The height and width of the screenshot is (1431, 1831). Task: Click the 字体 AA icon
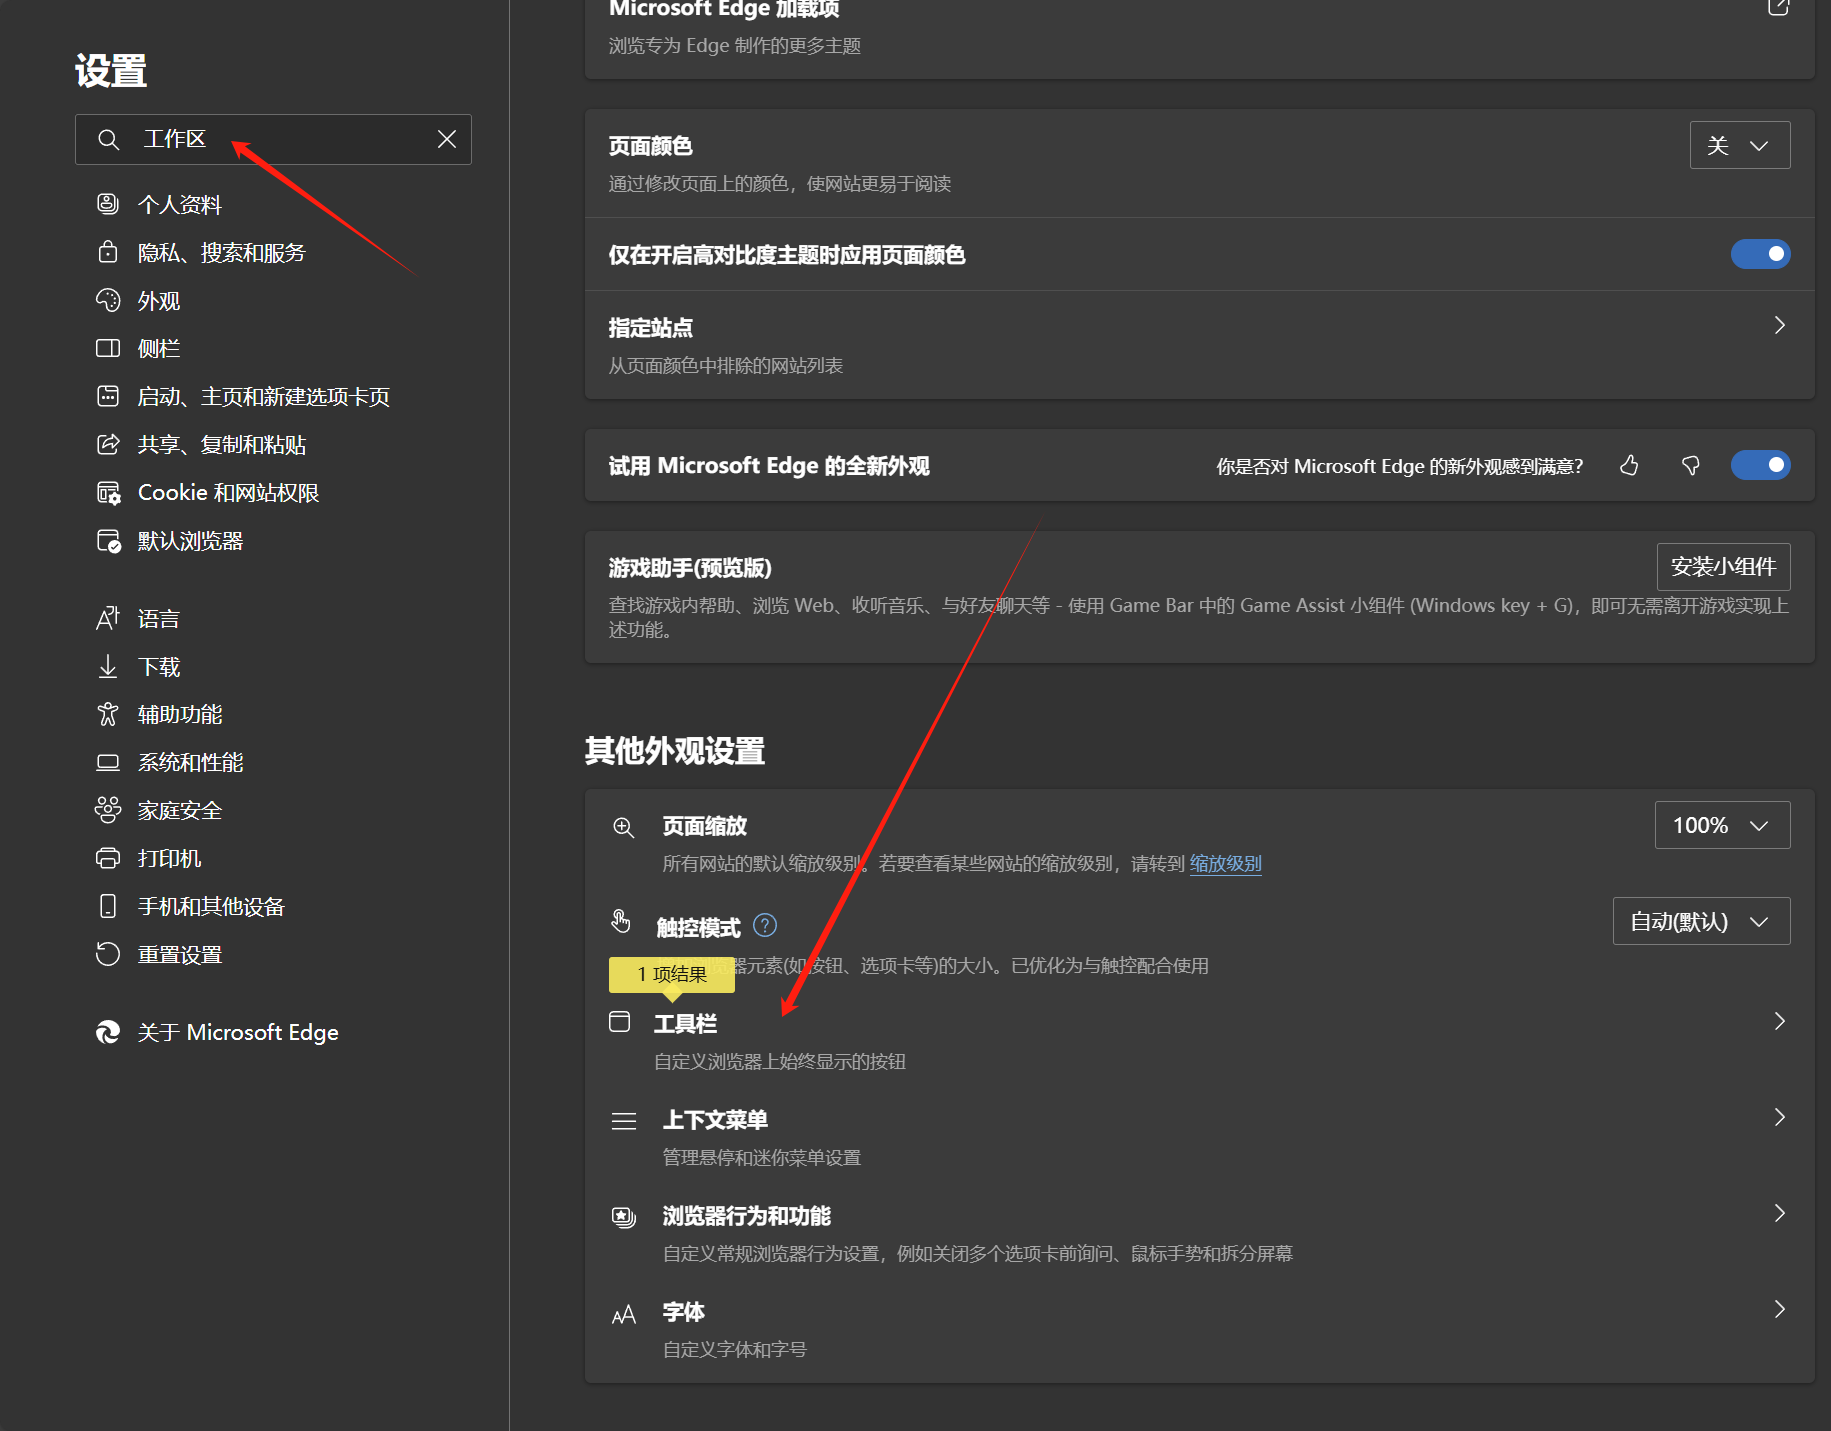(x=624, y=1314)
